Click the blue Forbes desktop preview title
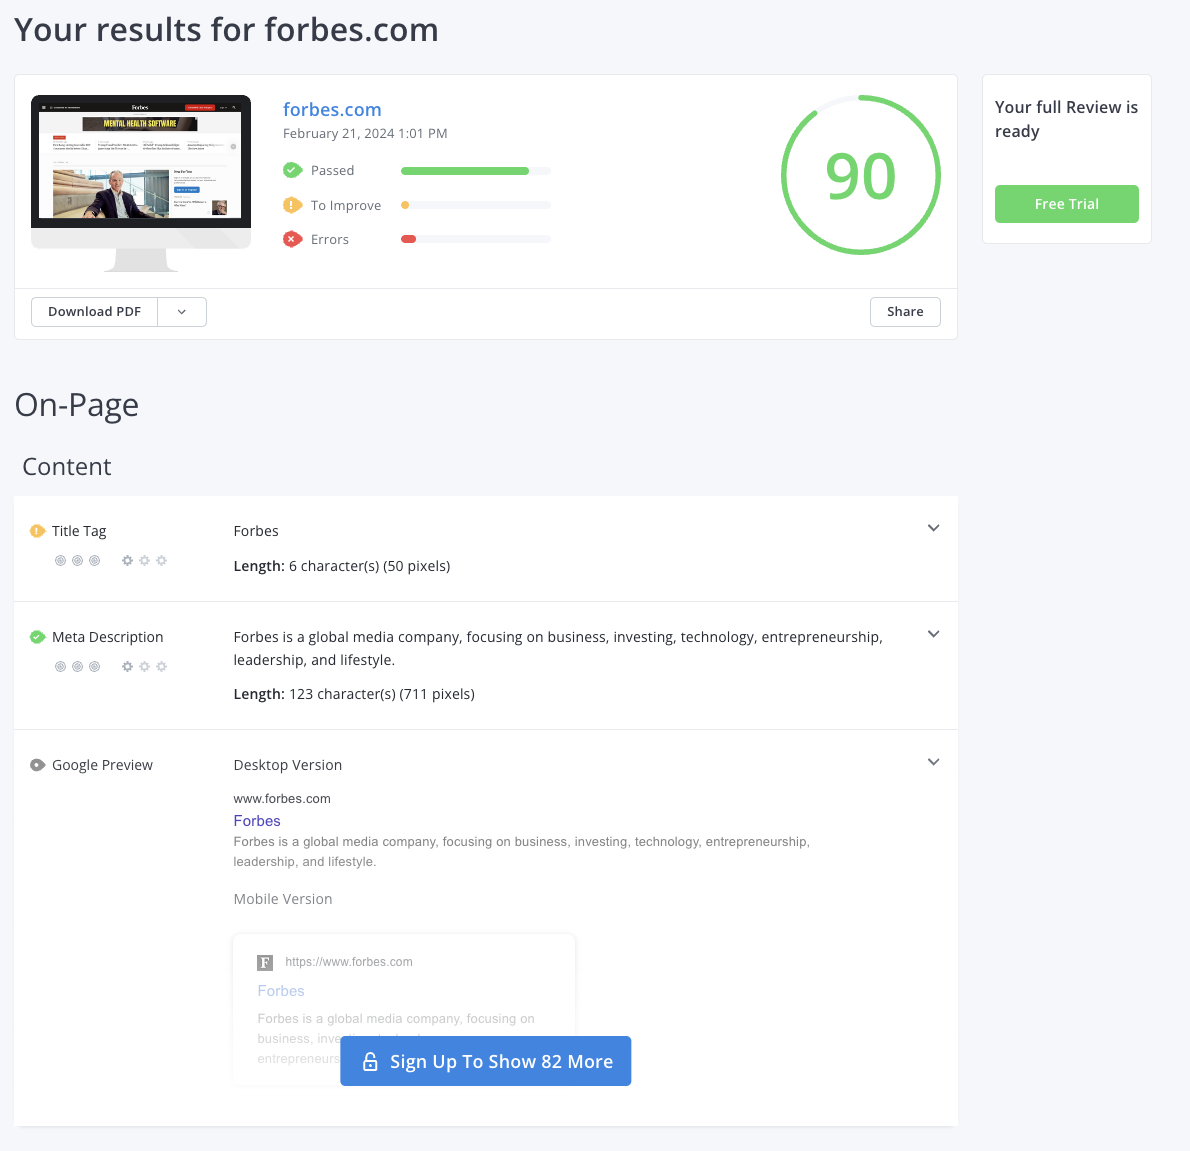 point(257,821)
